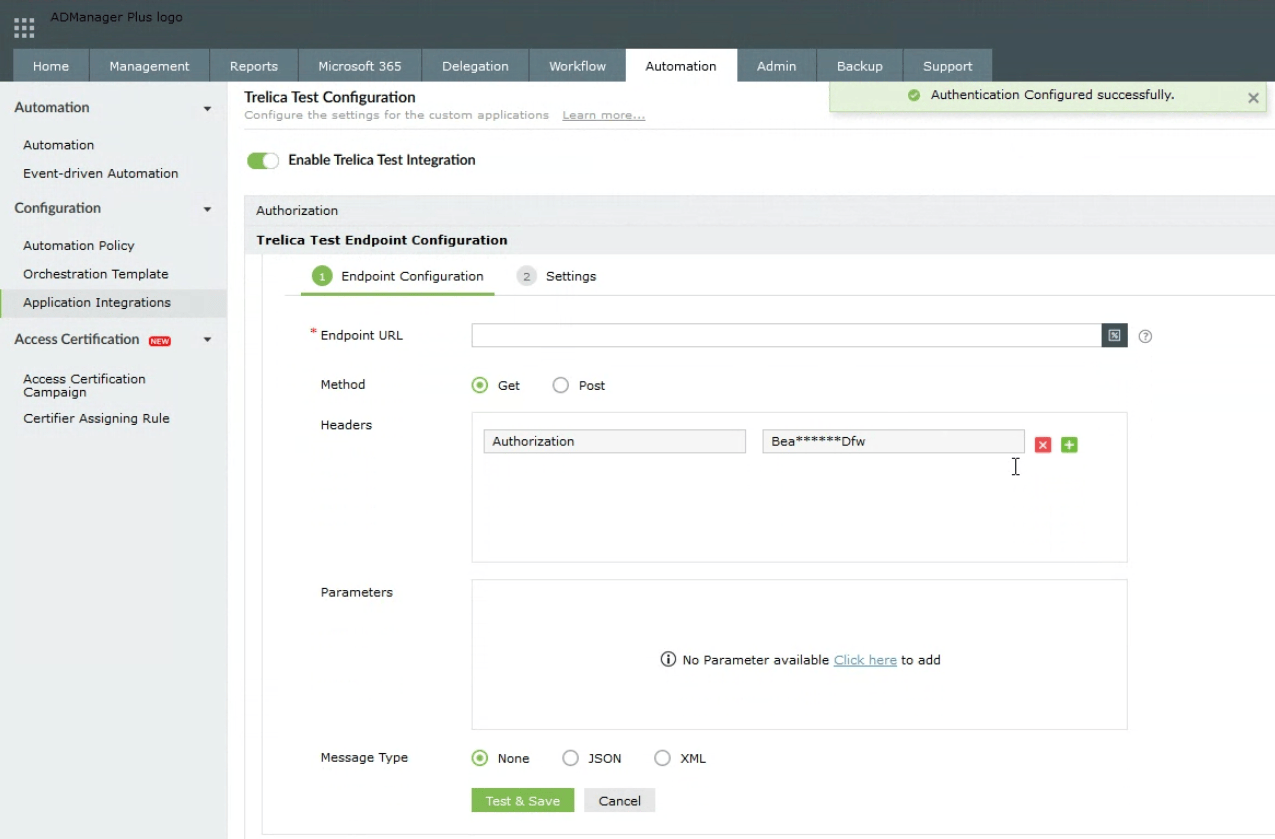Screen dimensions: 1275x839
Task: Select Application Integrations in sidebar
Action: (113, 303)
